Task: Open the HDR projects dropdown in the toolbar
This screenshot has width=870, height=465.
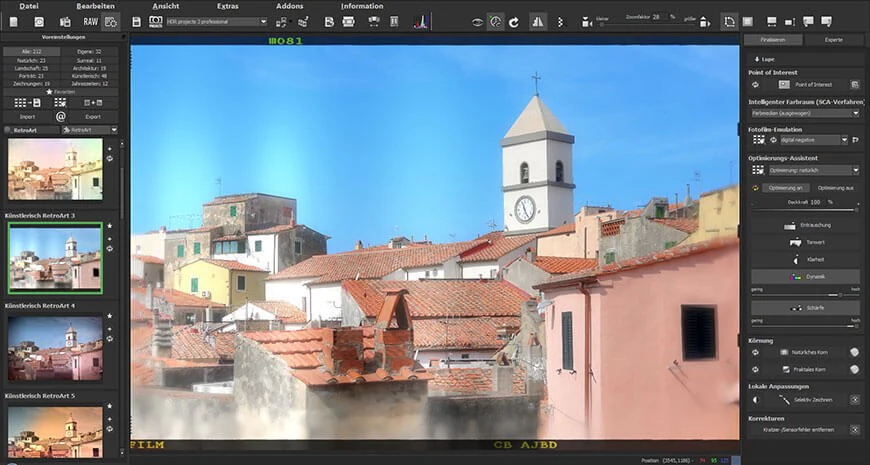Action: click(x=216, y=22)
